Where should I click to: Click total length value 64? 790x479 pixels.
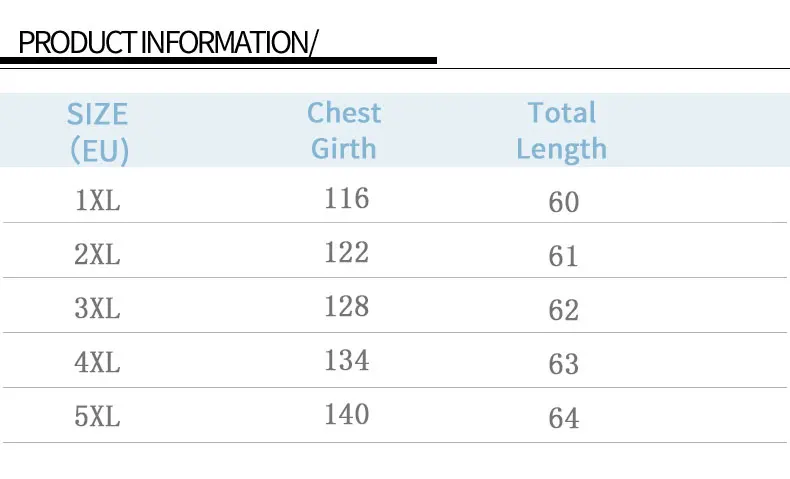(x=564, y=418)
